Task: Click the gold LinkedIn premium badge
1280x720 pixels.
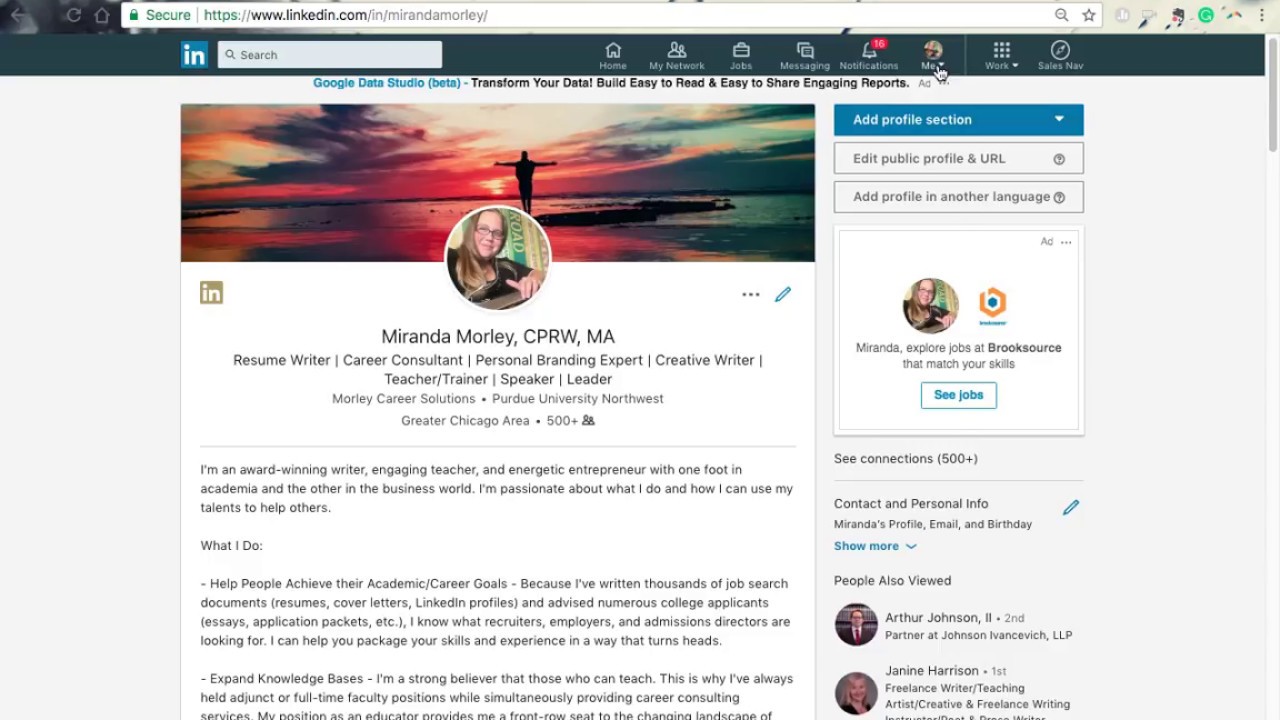Action: coord(211,292)
